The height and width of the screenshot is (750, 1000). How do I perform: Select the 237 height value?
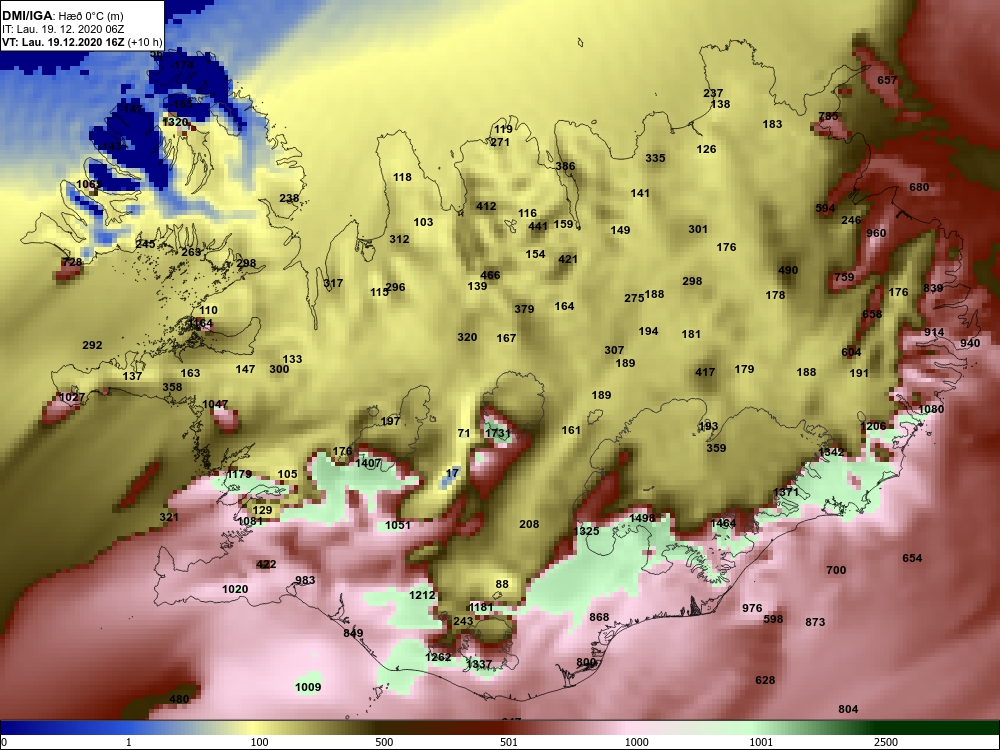click(x=713, y=93)
